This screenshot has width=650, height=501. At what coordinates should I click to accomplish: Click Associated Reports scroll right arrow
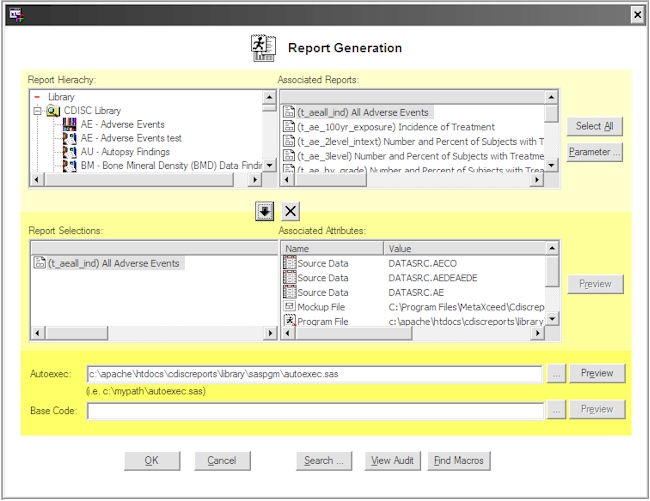click(x=537, y=179)
